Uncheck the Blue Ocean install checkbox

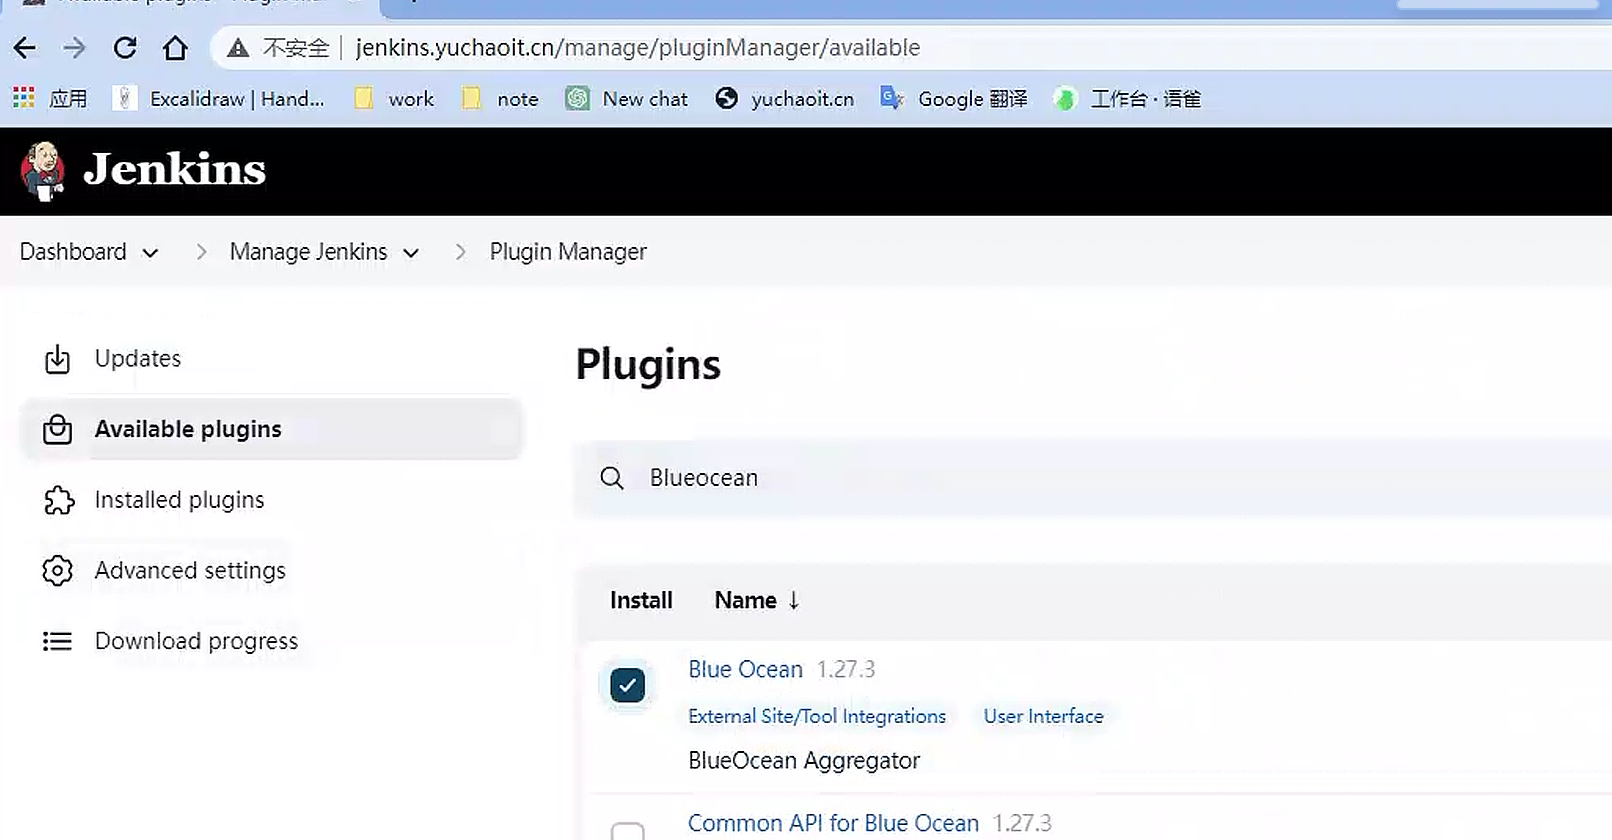[627, 685]
